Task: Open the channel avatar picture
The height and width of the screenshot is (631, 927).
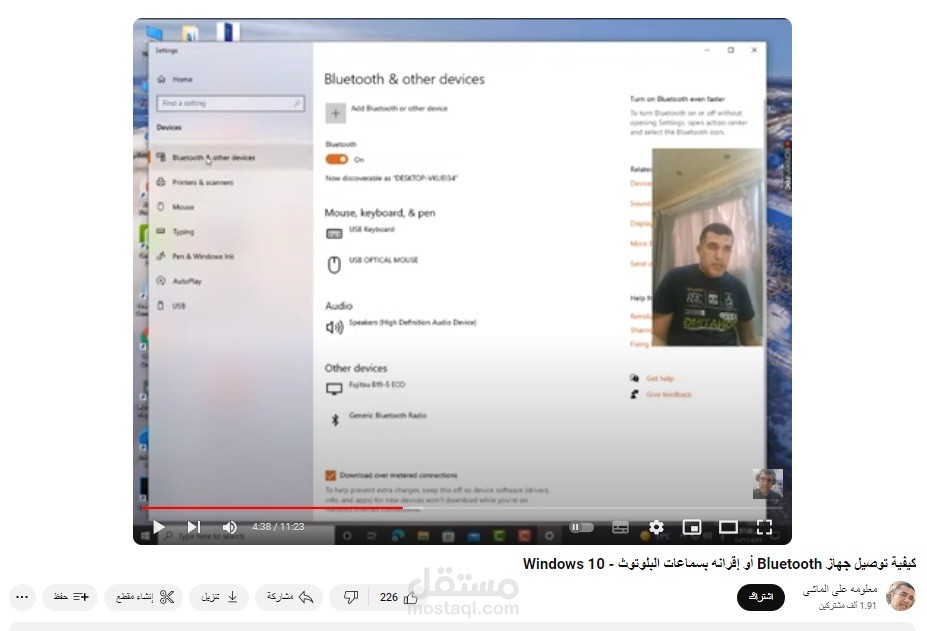Action: tap(900, 596)
